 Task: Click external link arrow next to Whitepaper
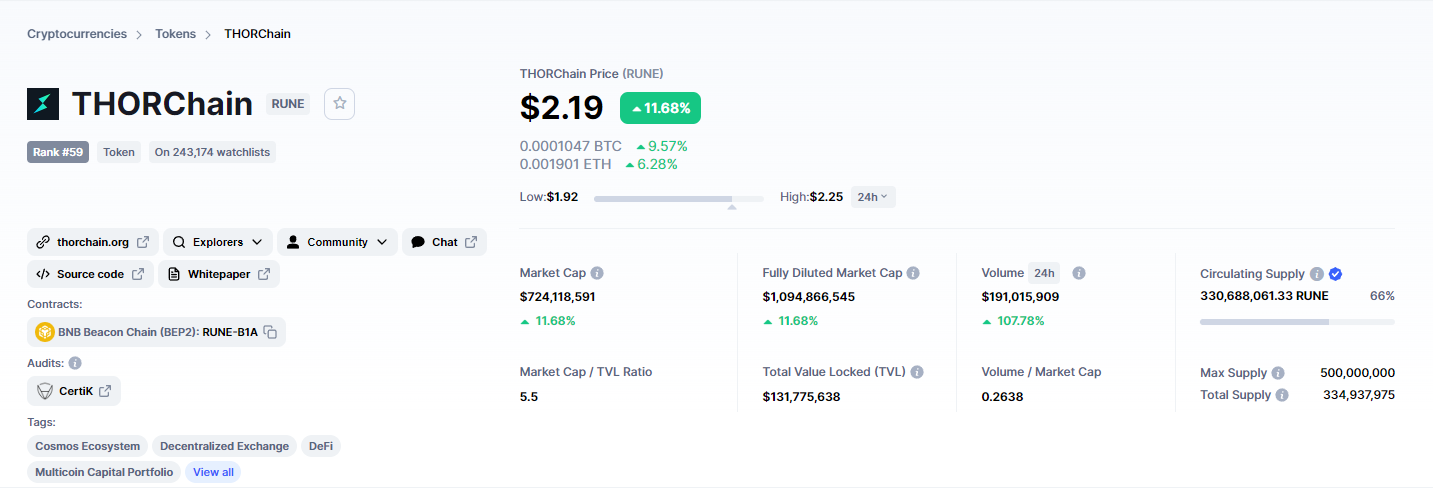[264, 274]
